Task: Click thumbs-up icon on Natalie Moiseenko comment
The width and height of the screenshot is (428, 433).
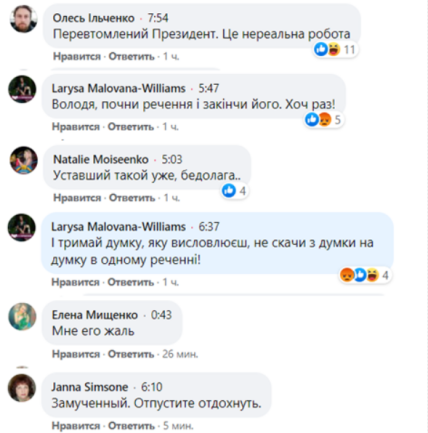Action: [x=229, y=191]
